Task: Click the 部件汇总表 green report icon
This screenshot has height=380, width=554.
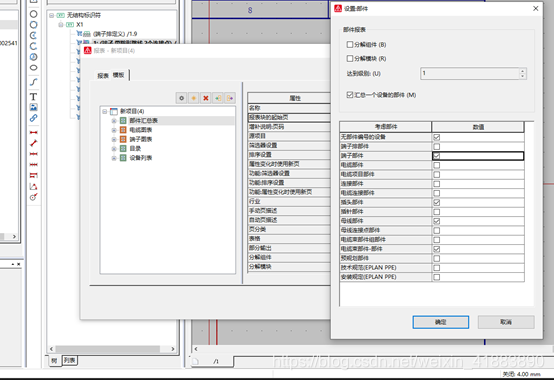Action: point(123,120)
